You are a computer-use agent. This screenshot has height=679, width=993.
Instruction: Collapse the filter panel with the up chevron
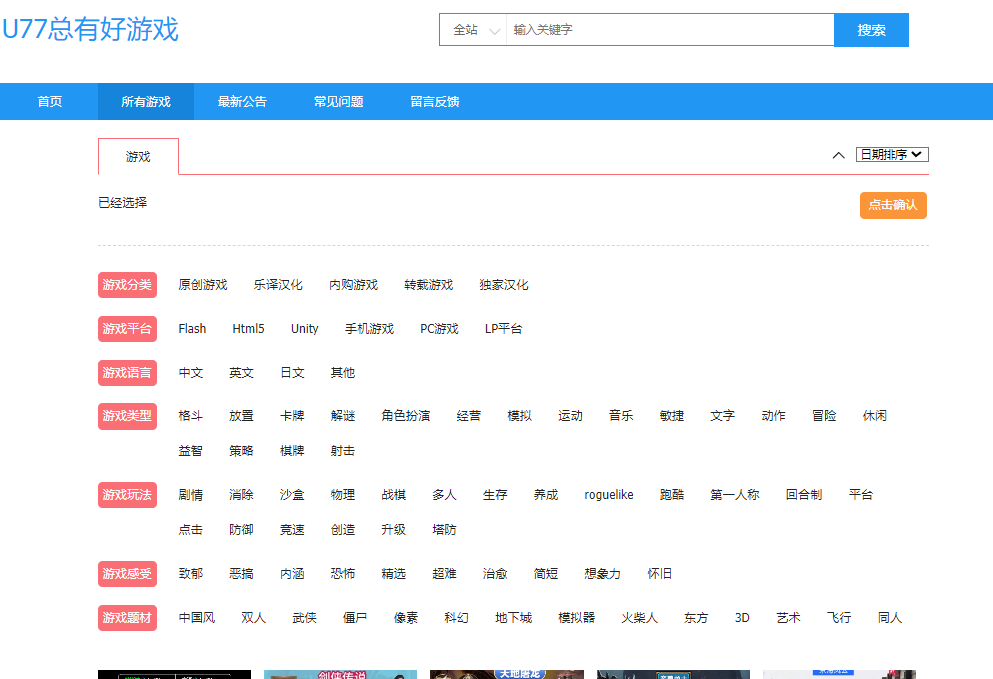coord(838,155)
